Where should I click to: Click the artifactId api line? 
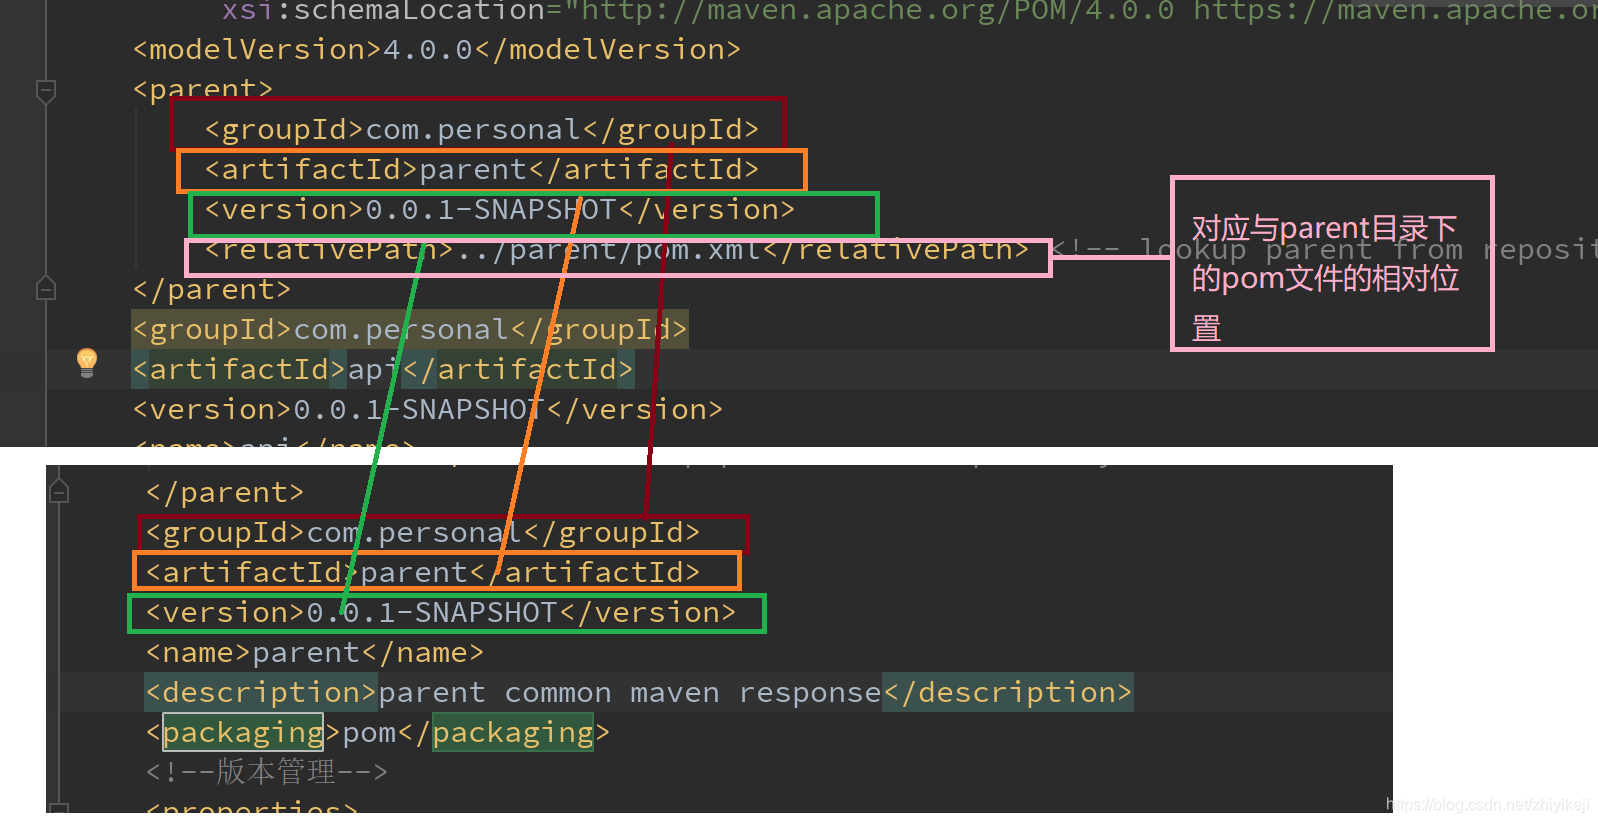[x=384, y=370]
